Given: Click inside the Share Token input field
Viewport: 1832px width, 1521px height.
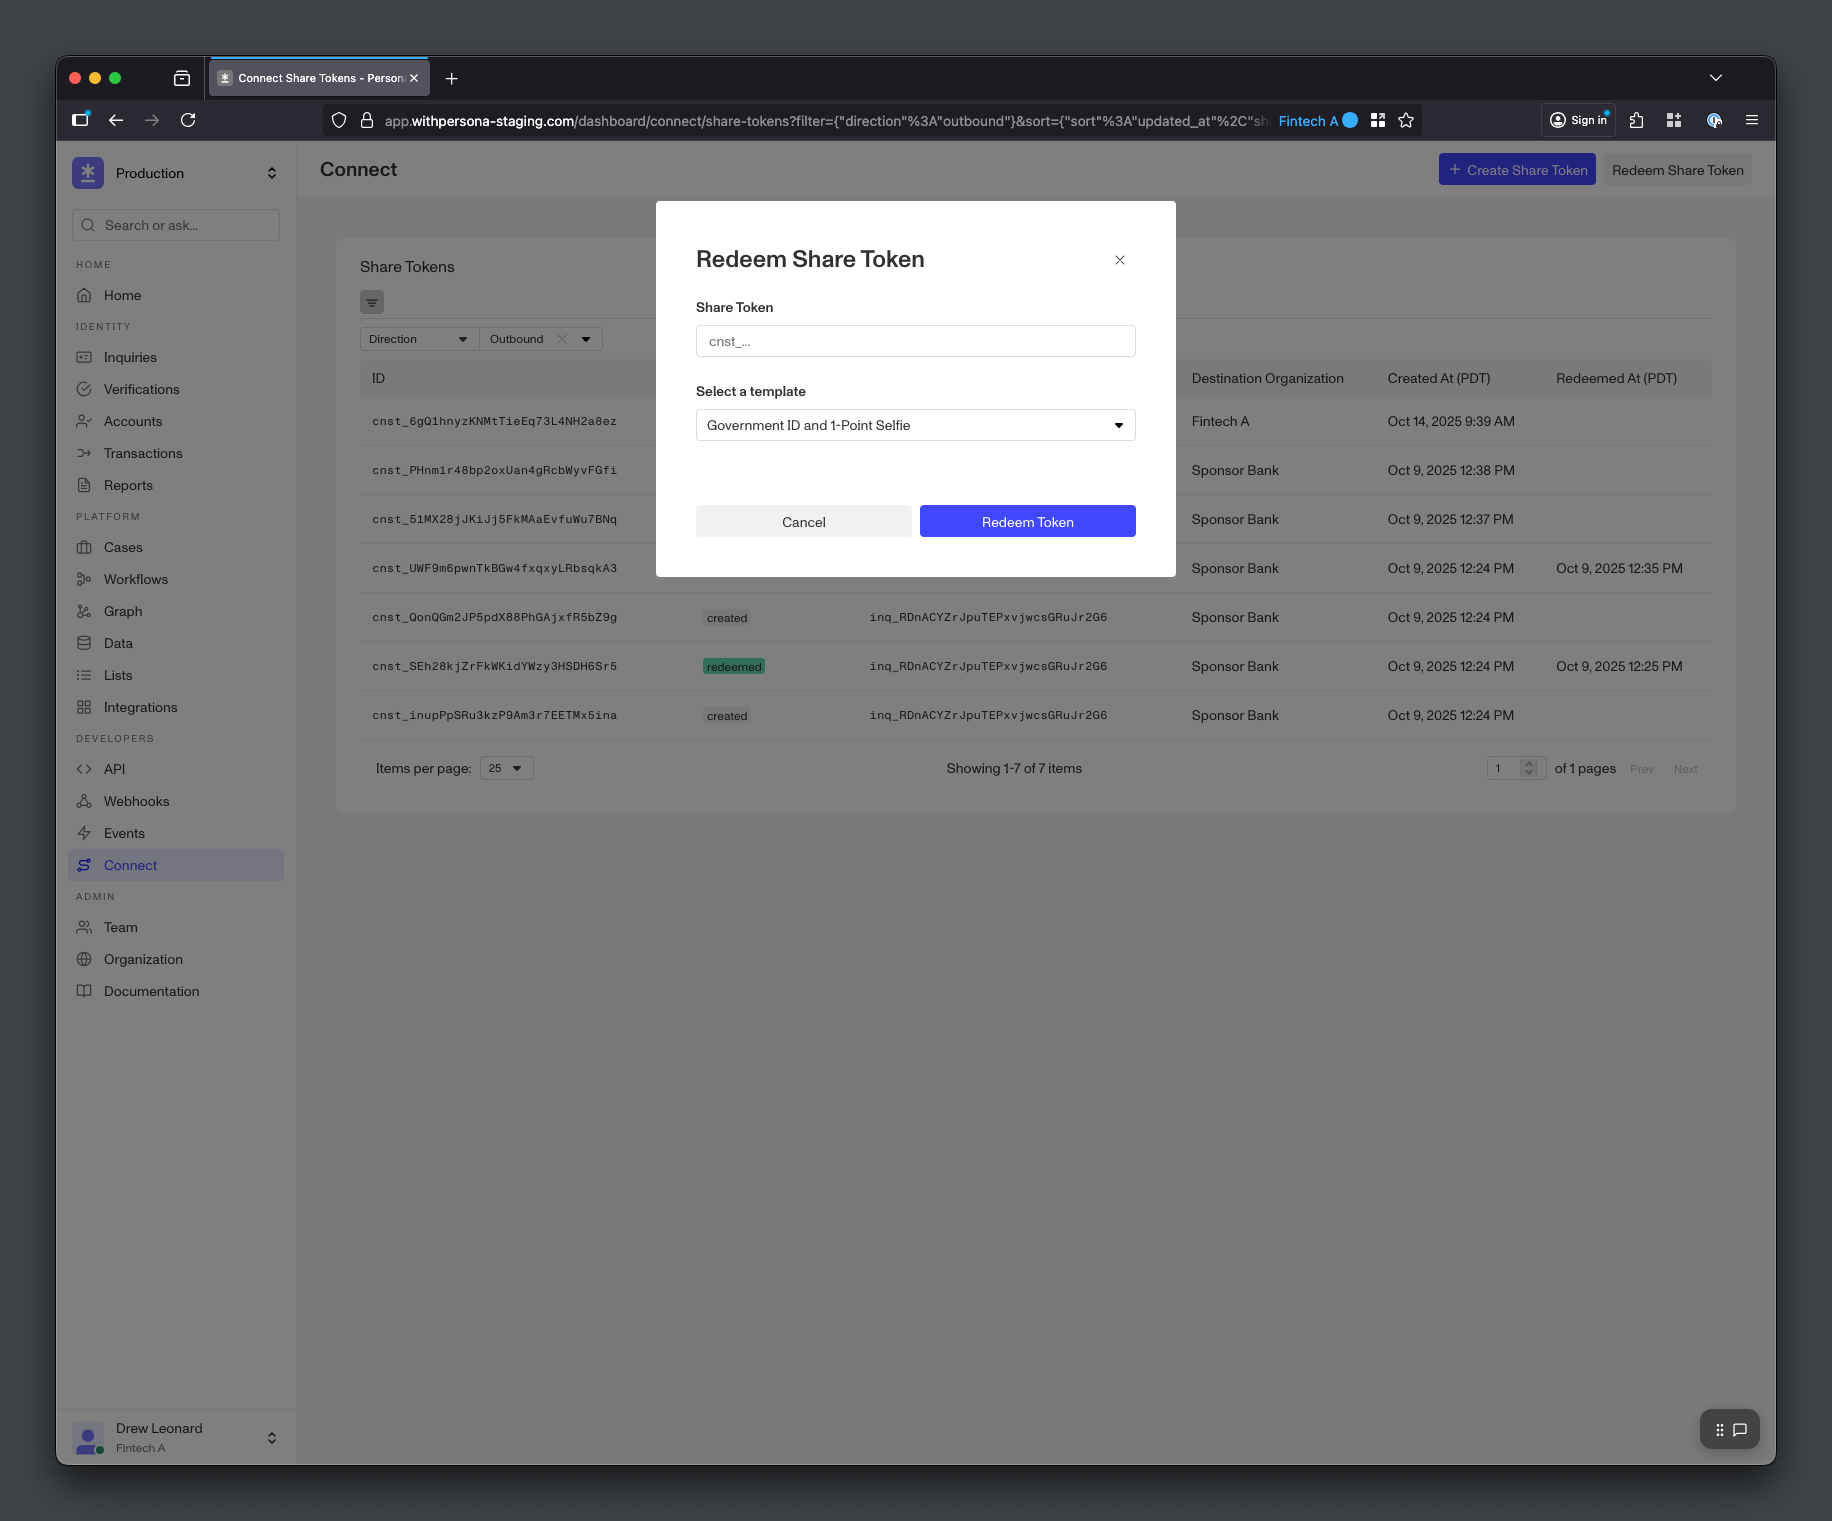Looking at the screenshot, I should click(914, 341).
